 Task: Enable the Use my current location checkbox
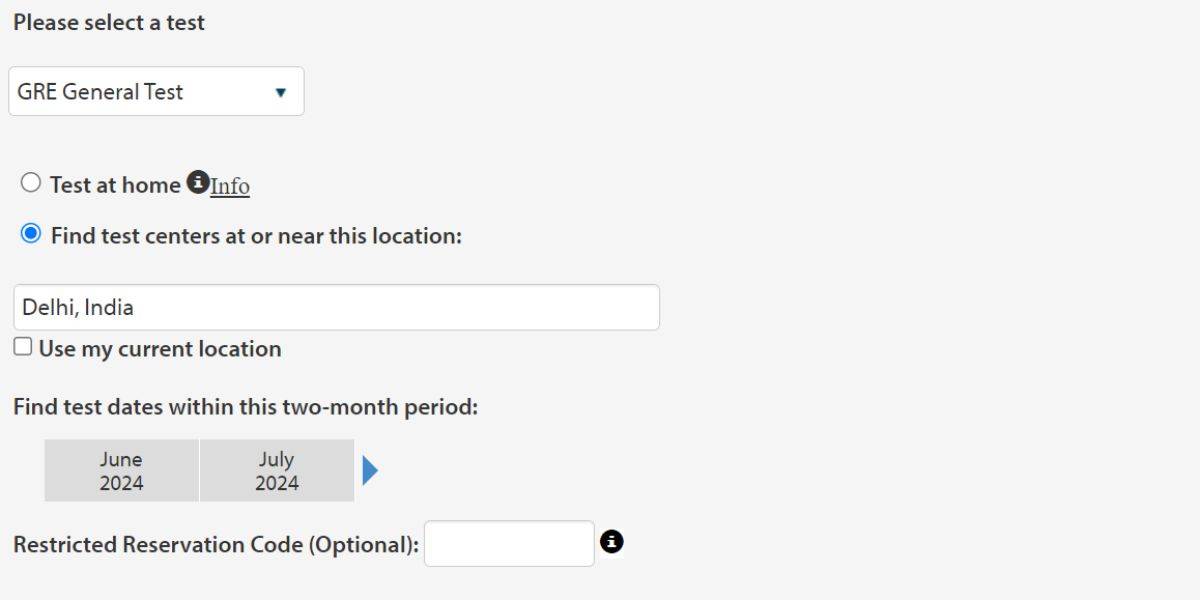click(x=22, y=347)
